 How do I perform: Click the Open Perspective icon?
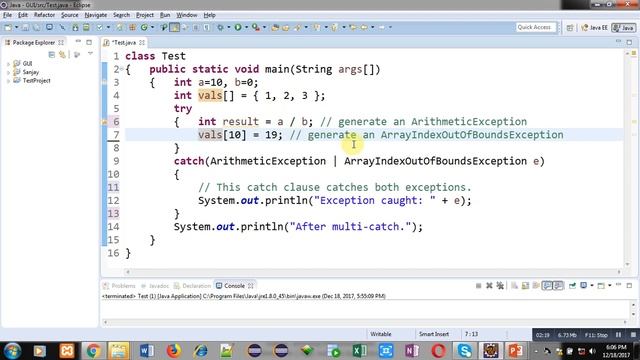(x=570, y=28)
